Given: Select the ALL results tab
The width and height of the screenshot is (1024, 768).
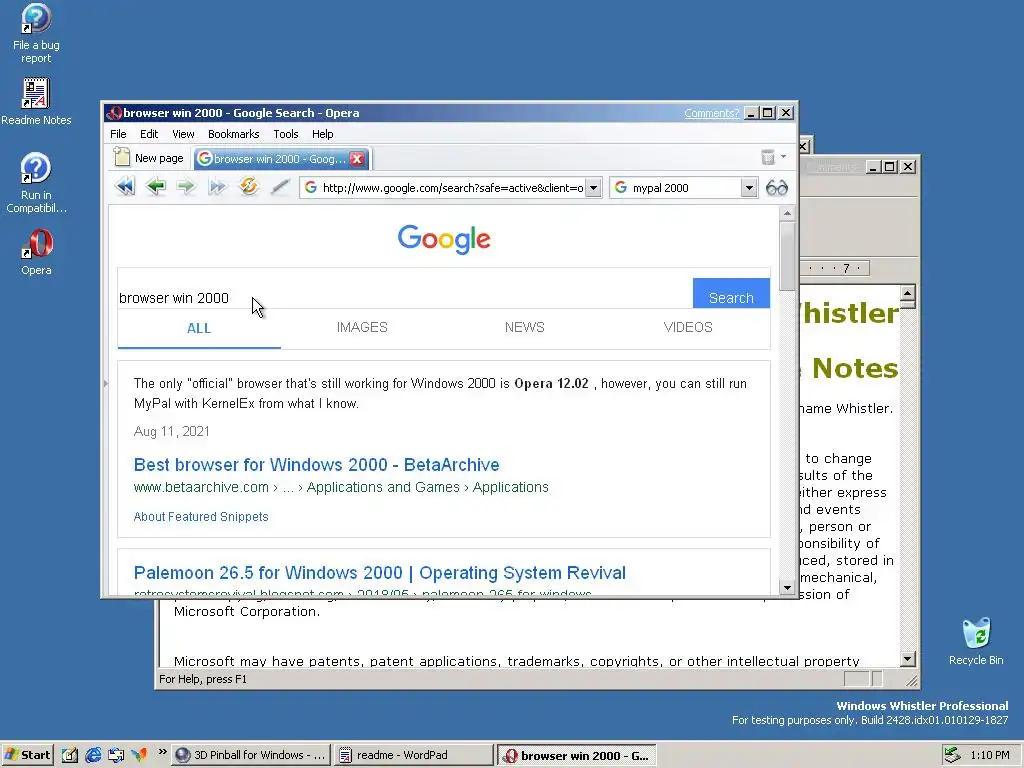Looking at the screenshot, I should (x=199, y=328).
